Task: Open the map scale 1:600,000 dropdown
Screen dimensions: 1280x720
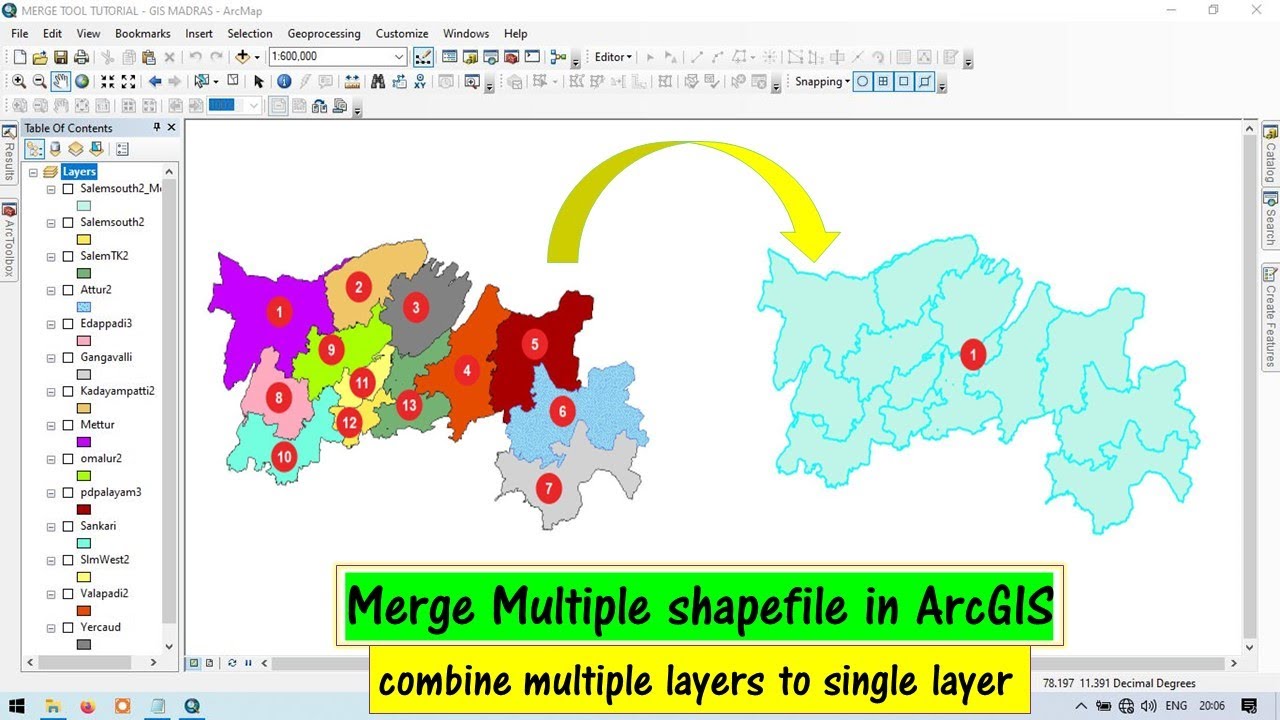Action: 399,57
